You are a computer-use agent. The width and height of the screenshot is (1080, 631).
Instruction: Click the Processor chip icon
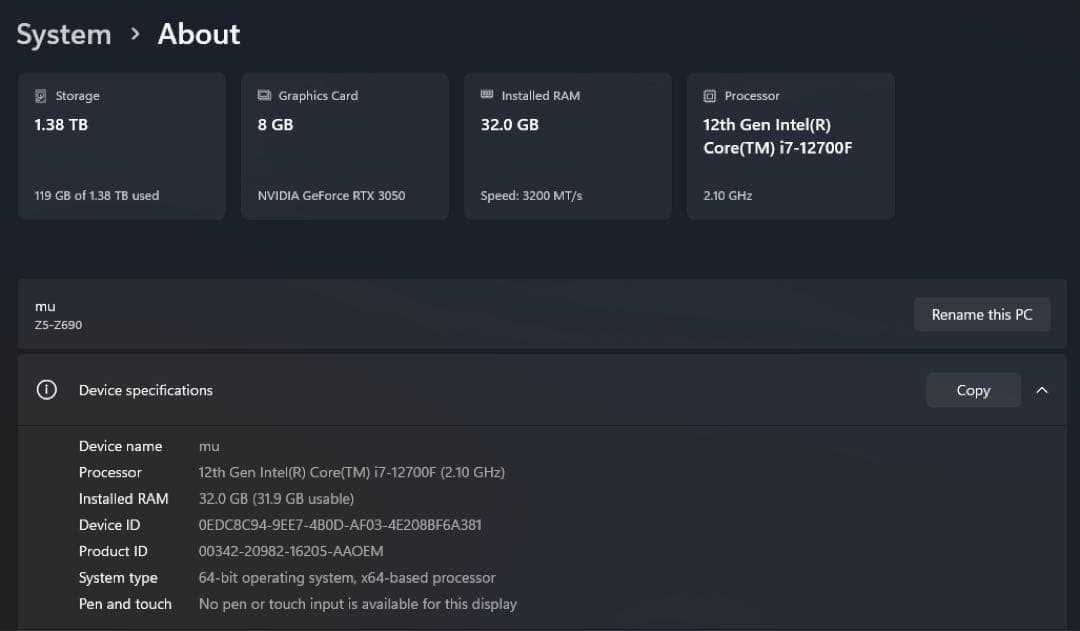710,96
